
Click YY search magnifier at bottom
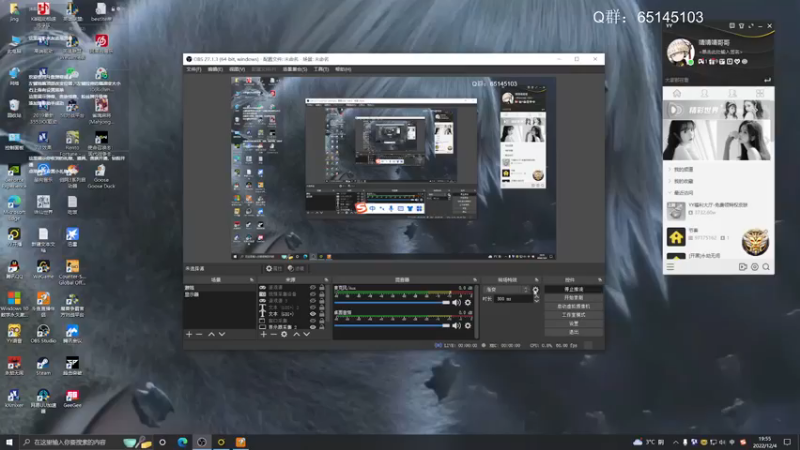766,267
